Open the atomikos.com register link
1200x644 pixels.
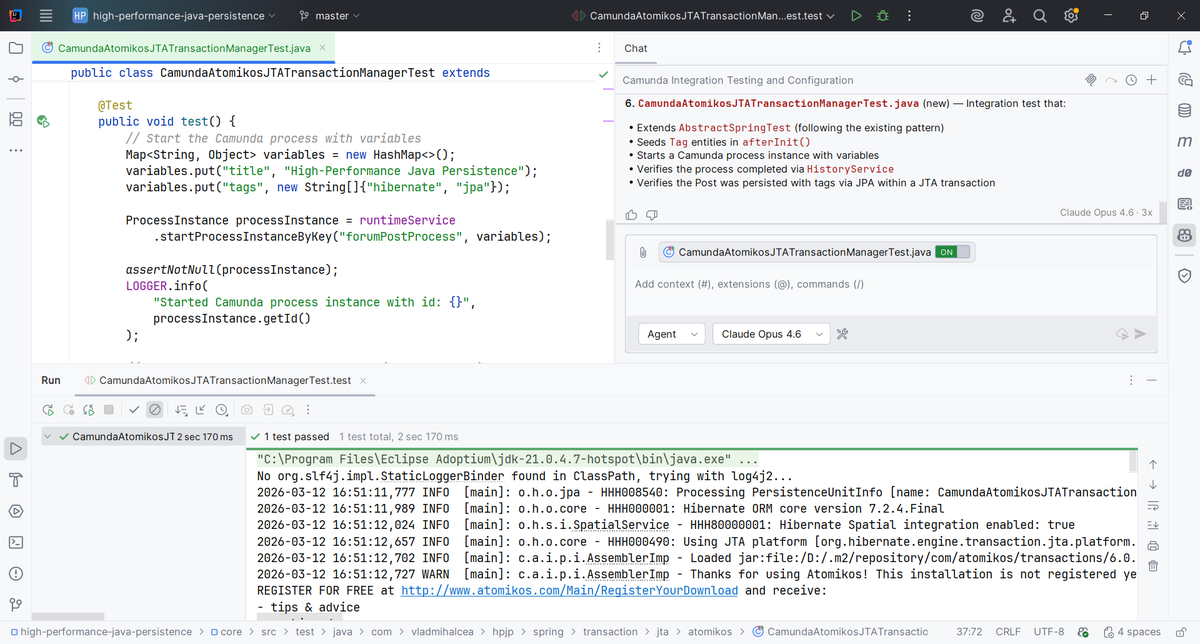[x=570, y=591]
